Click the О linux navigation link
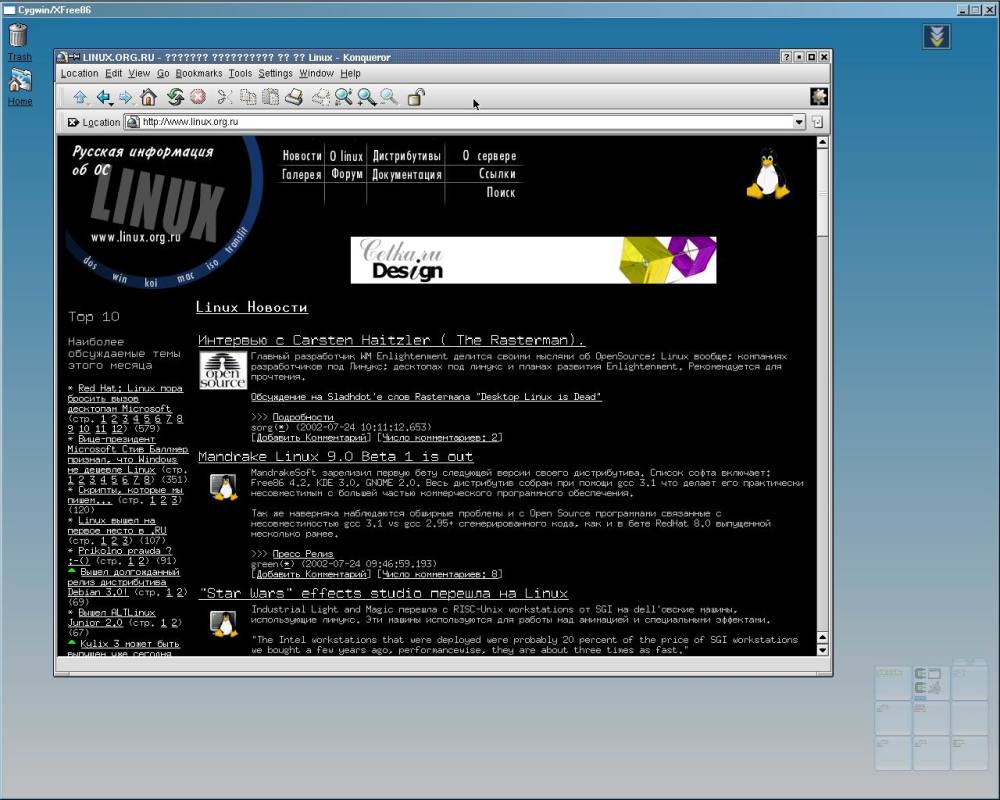The height and width of the screenshot is (800, 1000). click(346, 156)
